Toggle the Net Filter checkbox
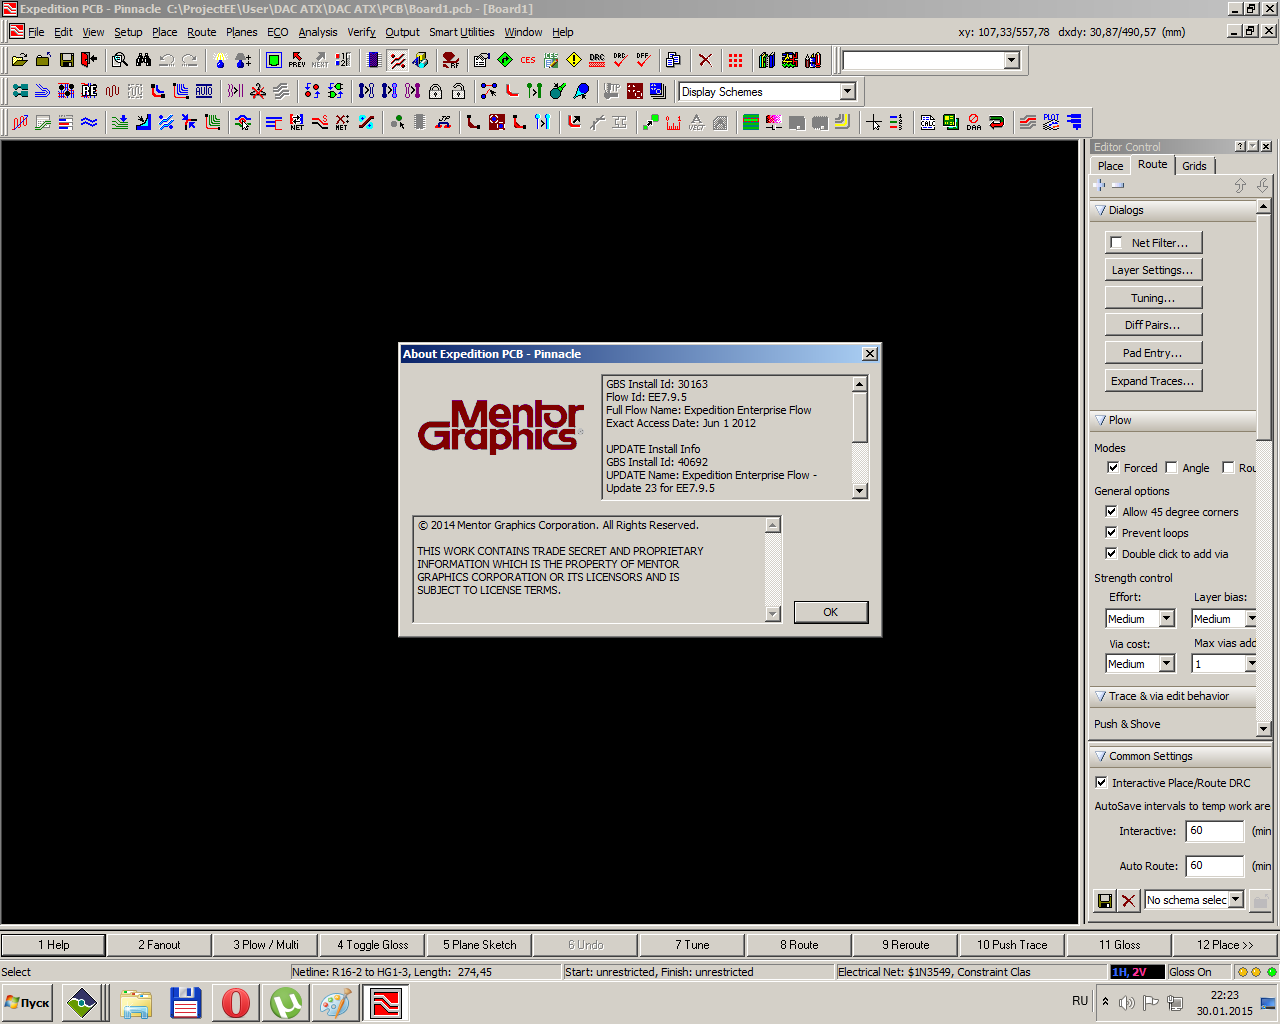Viewport: 1280px width, 1024px height. 1116,243
